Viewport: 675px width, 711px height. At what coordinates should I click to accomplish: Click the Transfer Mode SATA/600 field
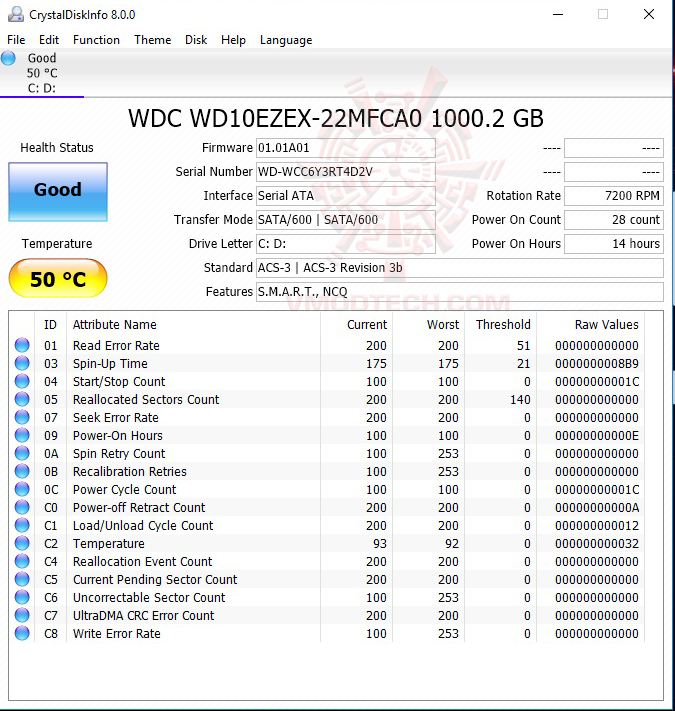[x=346, y=219]
